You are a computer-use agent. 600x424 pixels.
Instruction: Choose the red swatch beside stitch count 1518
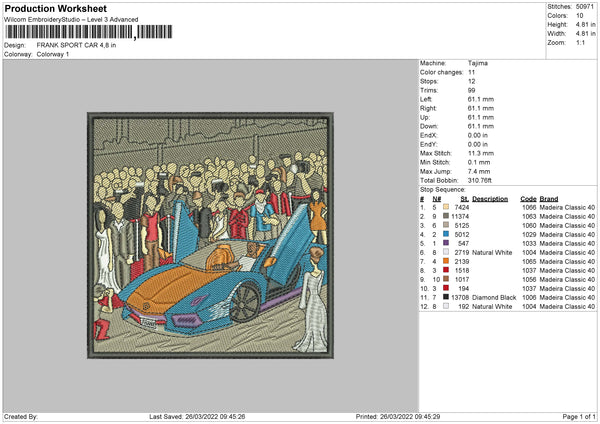pos(446,270)
